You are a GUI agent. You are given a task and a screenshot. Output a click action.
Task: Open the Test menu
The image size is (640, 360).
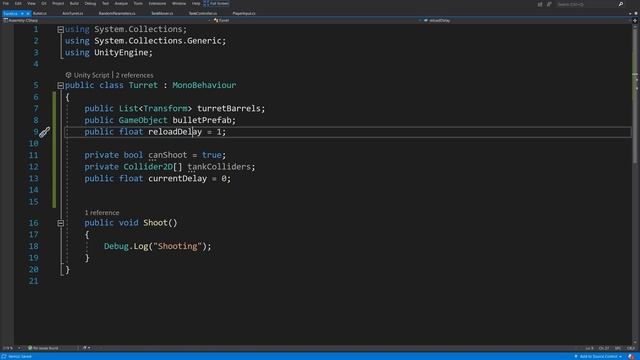coord(105,3)
